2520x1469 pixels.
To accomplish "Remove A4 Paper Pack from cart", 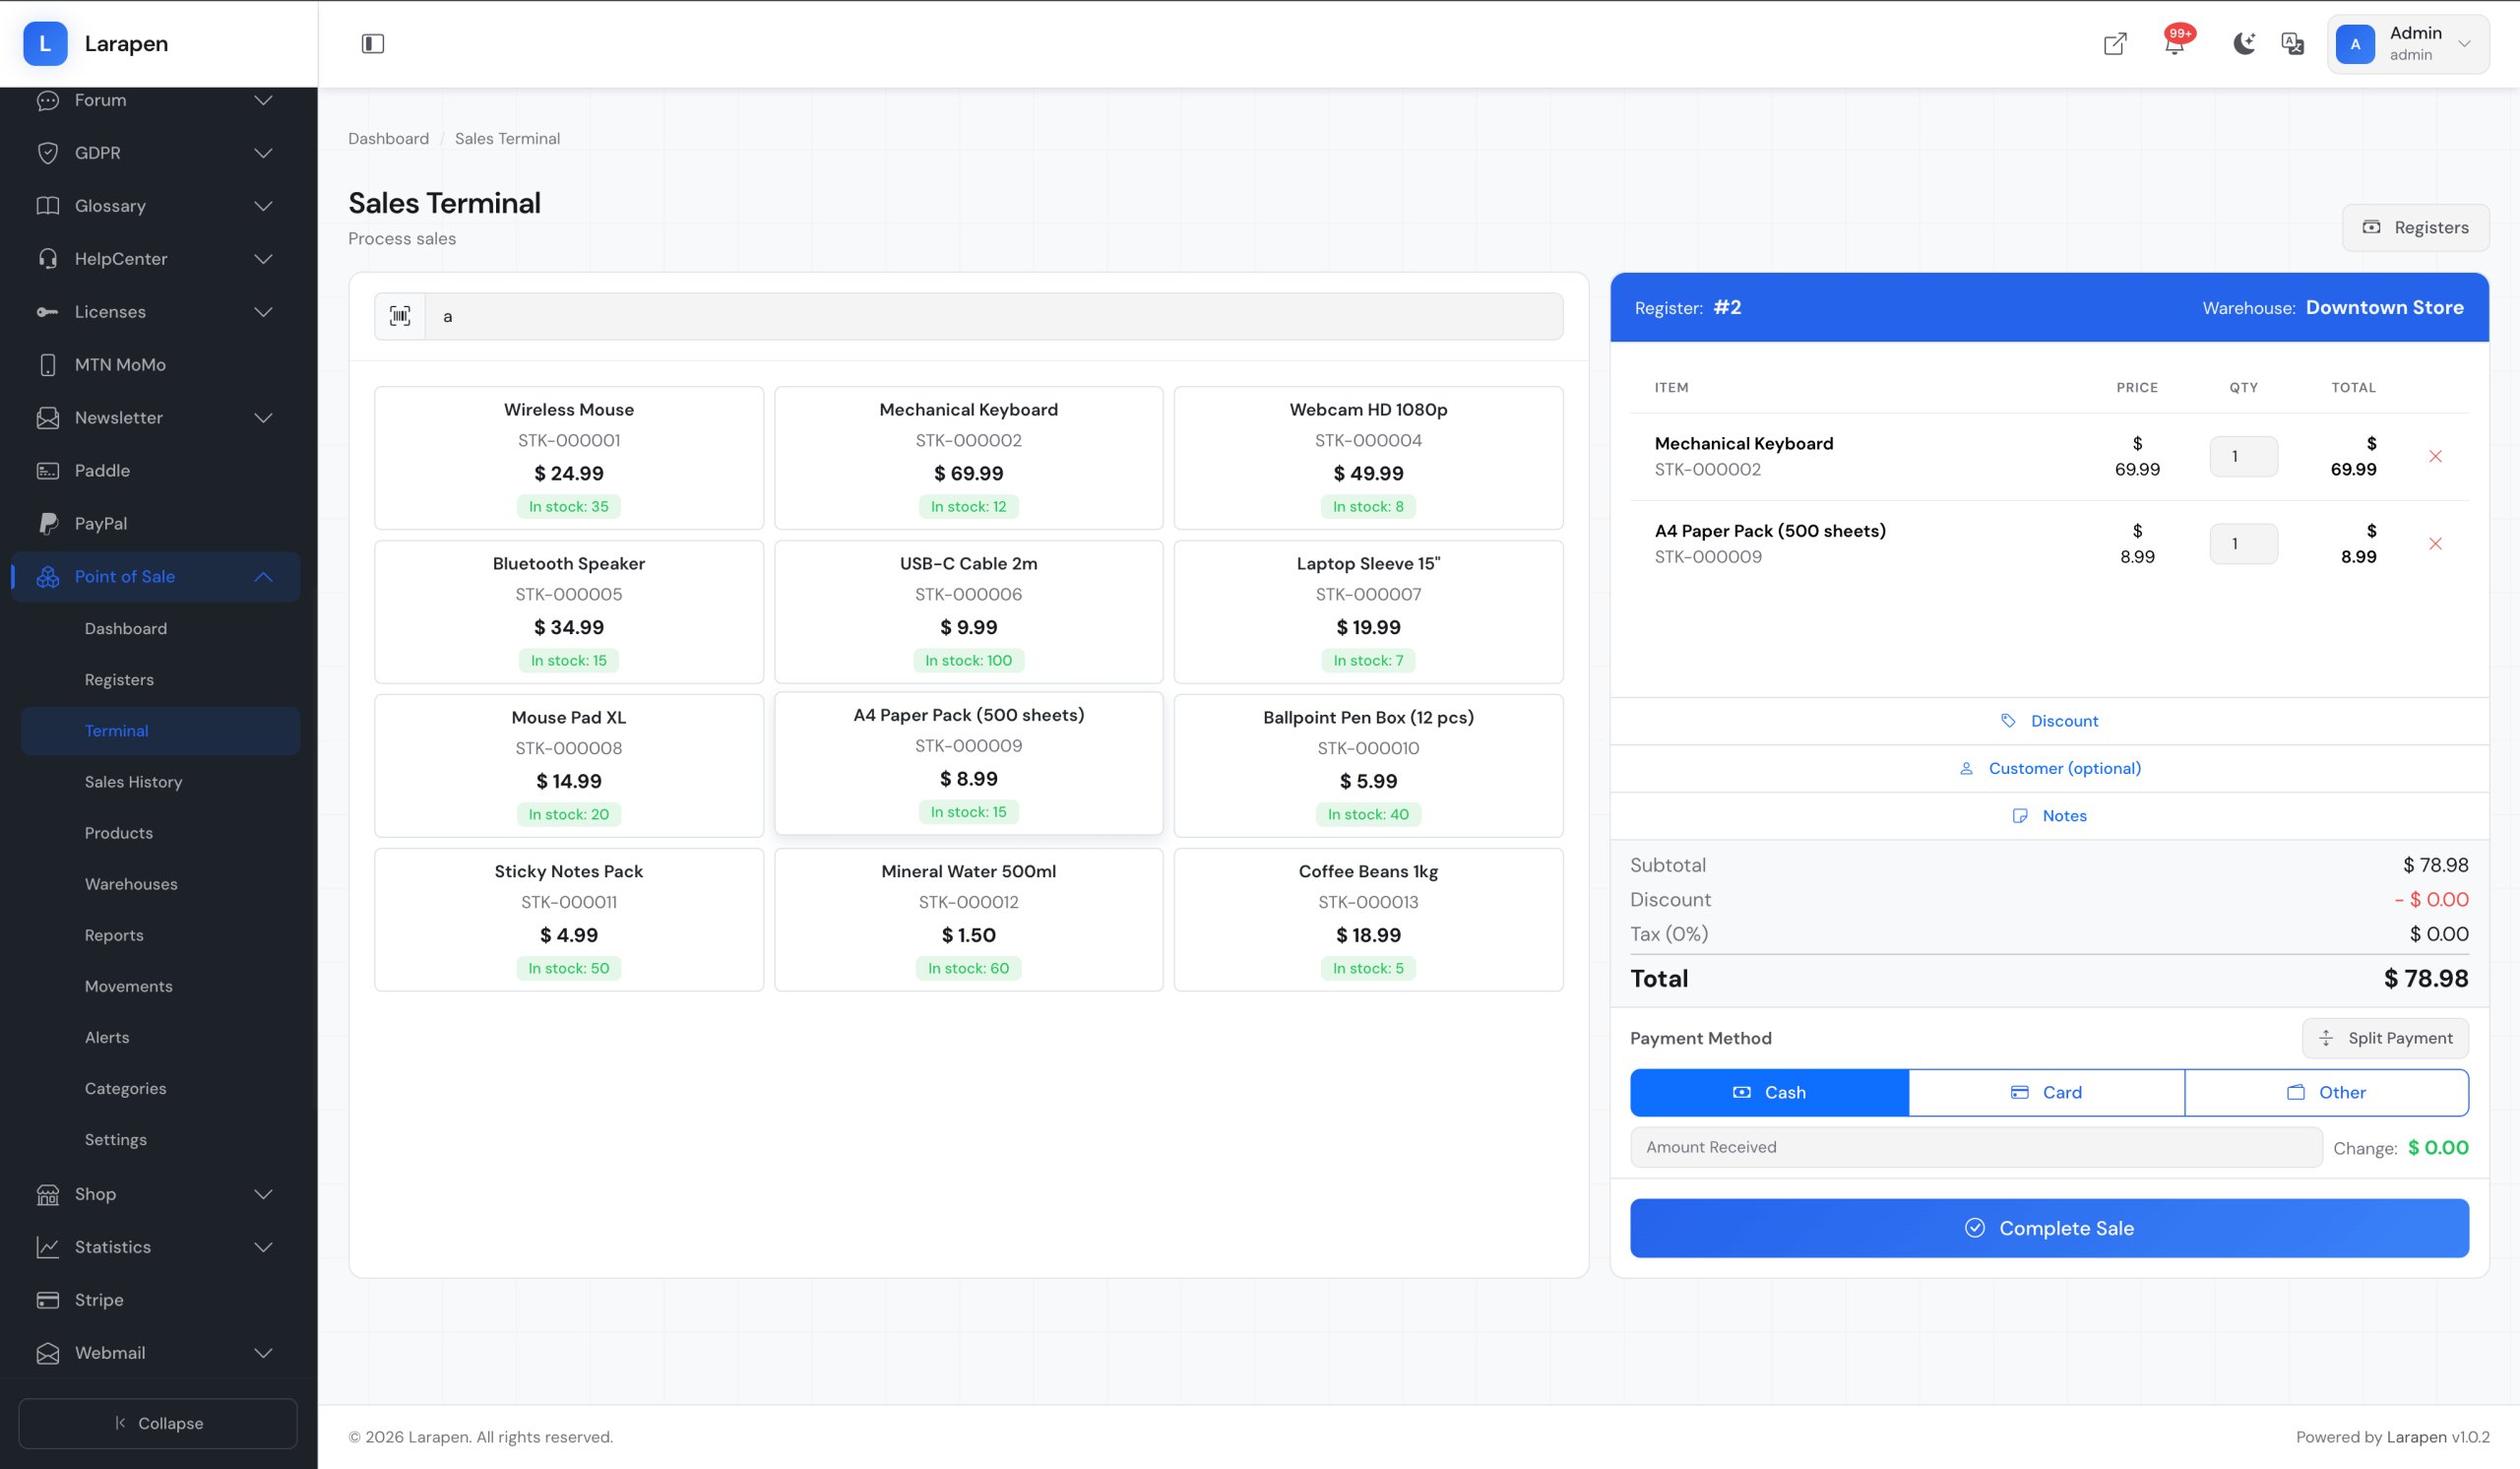I will pyautogui.click(x=2435, y=543).
